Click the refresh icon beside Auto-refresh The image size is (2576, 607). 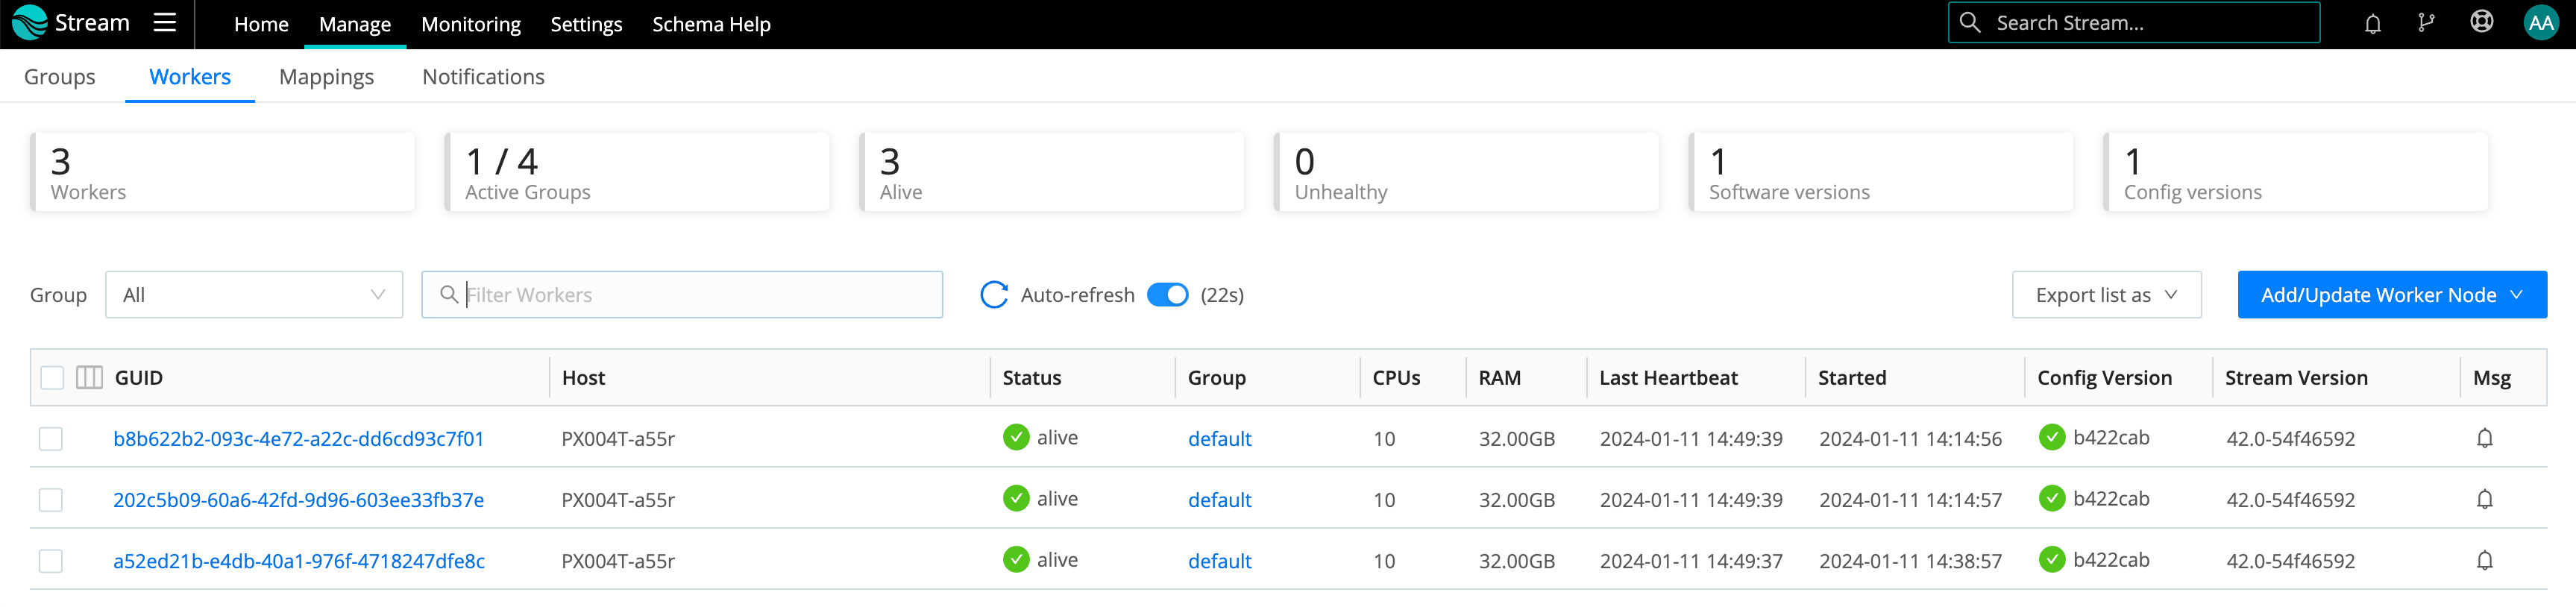point(993,295)
